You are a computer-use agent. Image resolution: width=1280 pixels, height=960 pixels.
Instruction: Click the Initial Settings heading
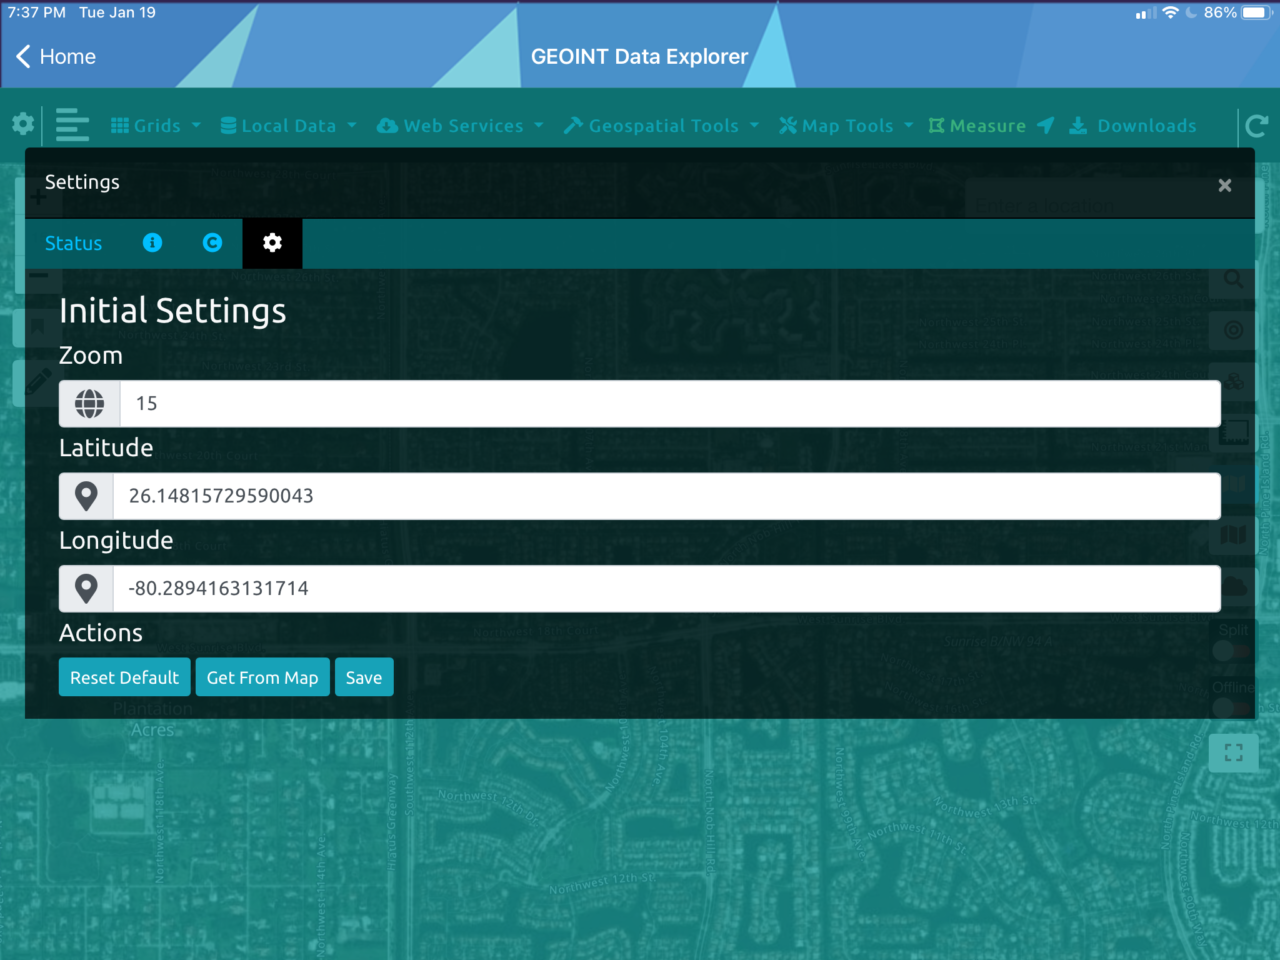(x=173, y=311)
